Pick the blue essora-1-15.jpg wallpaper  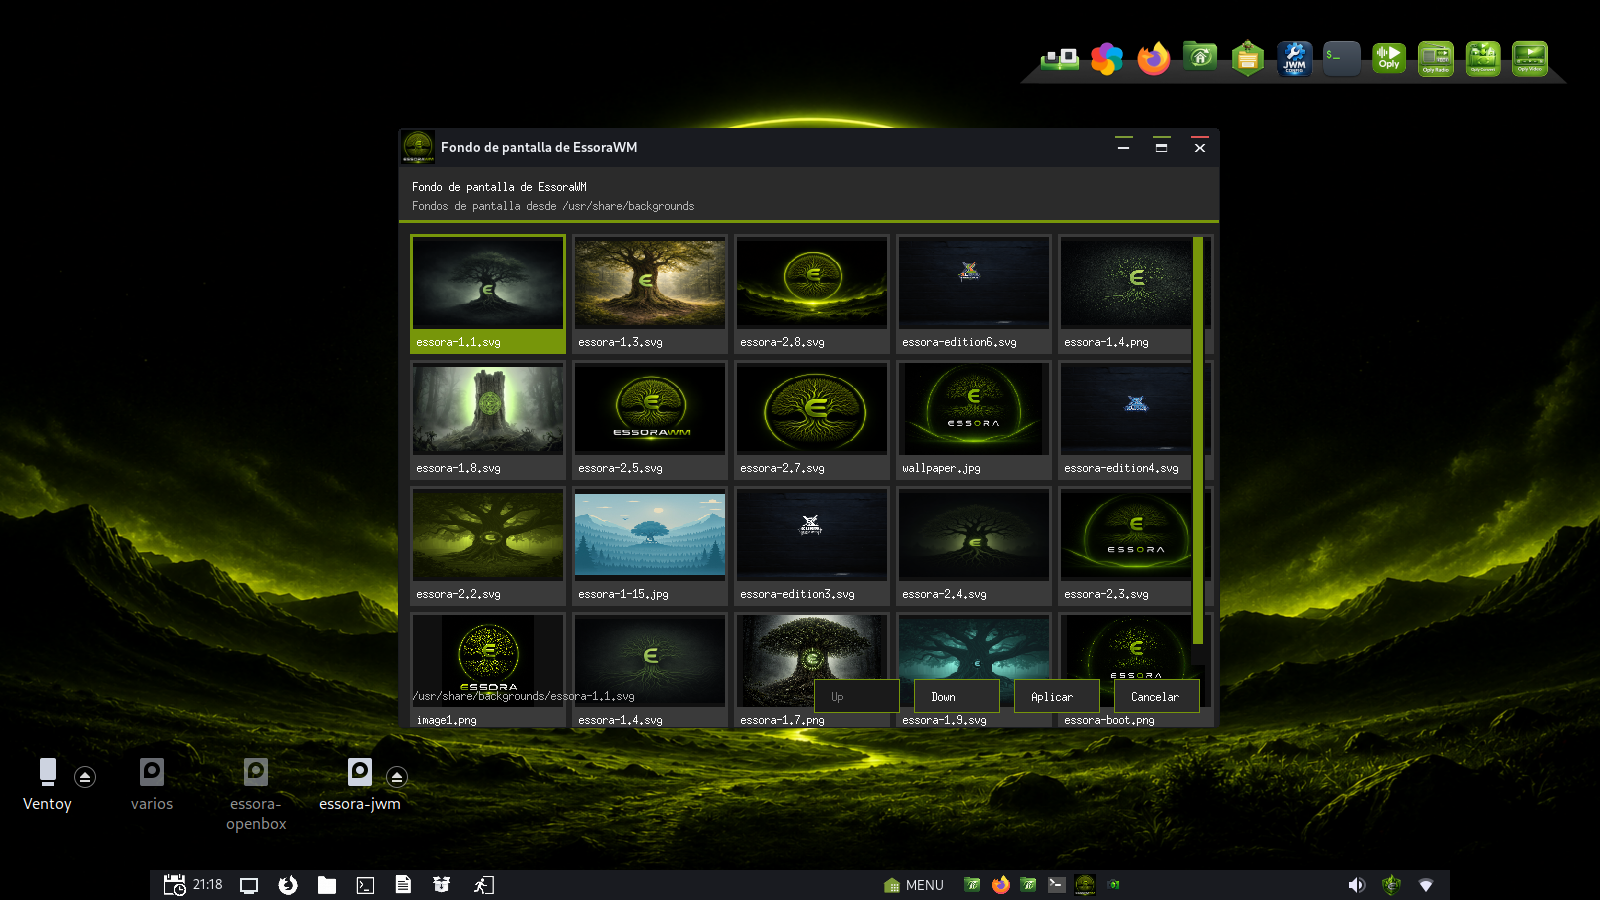click(650, 546)
